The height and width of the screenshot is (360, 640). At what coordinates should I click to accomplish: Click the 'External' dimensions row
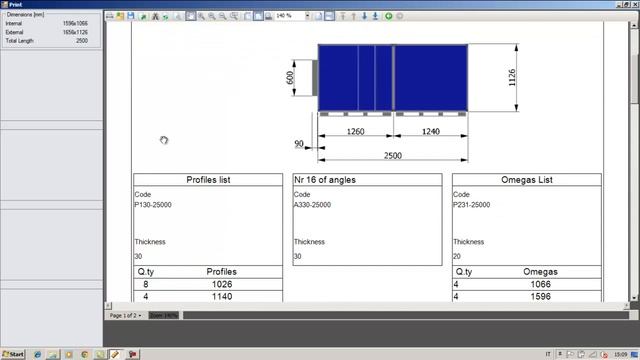tap(47, 32)
